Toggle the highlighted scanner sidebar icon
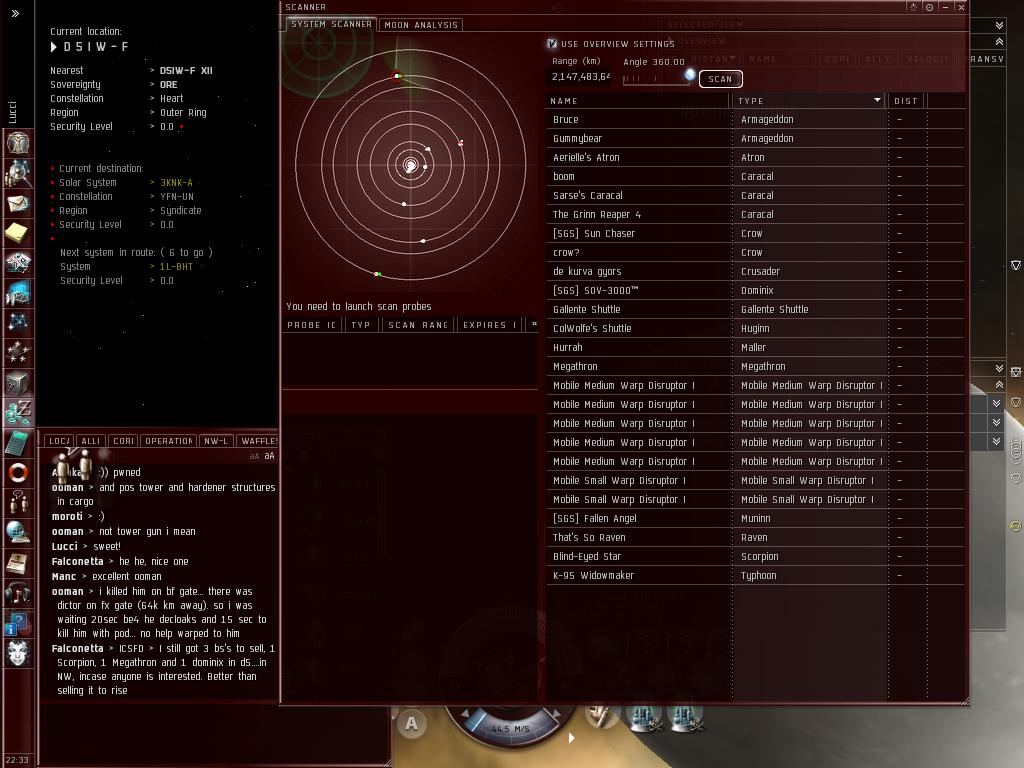The image size is (1024, 768). (x=18, y=413)
